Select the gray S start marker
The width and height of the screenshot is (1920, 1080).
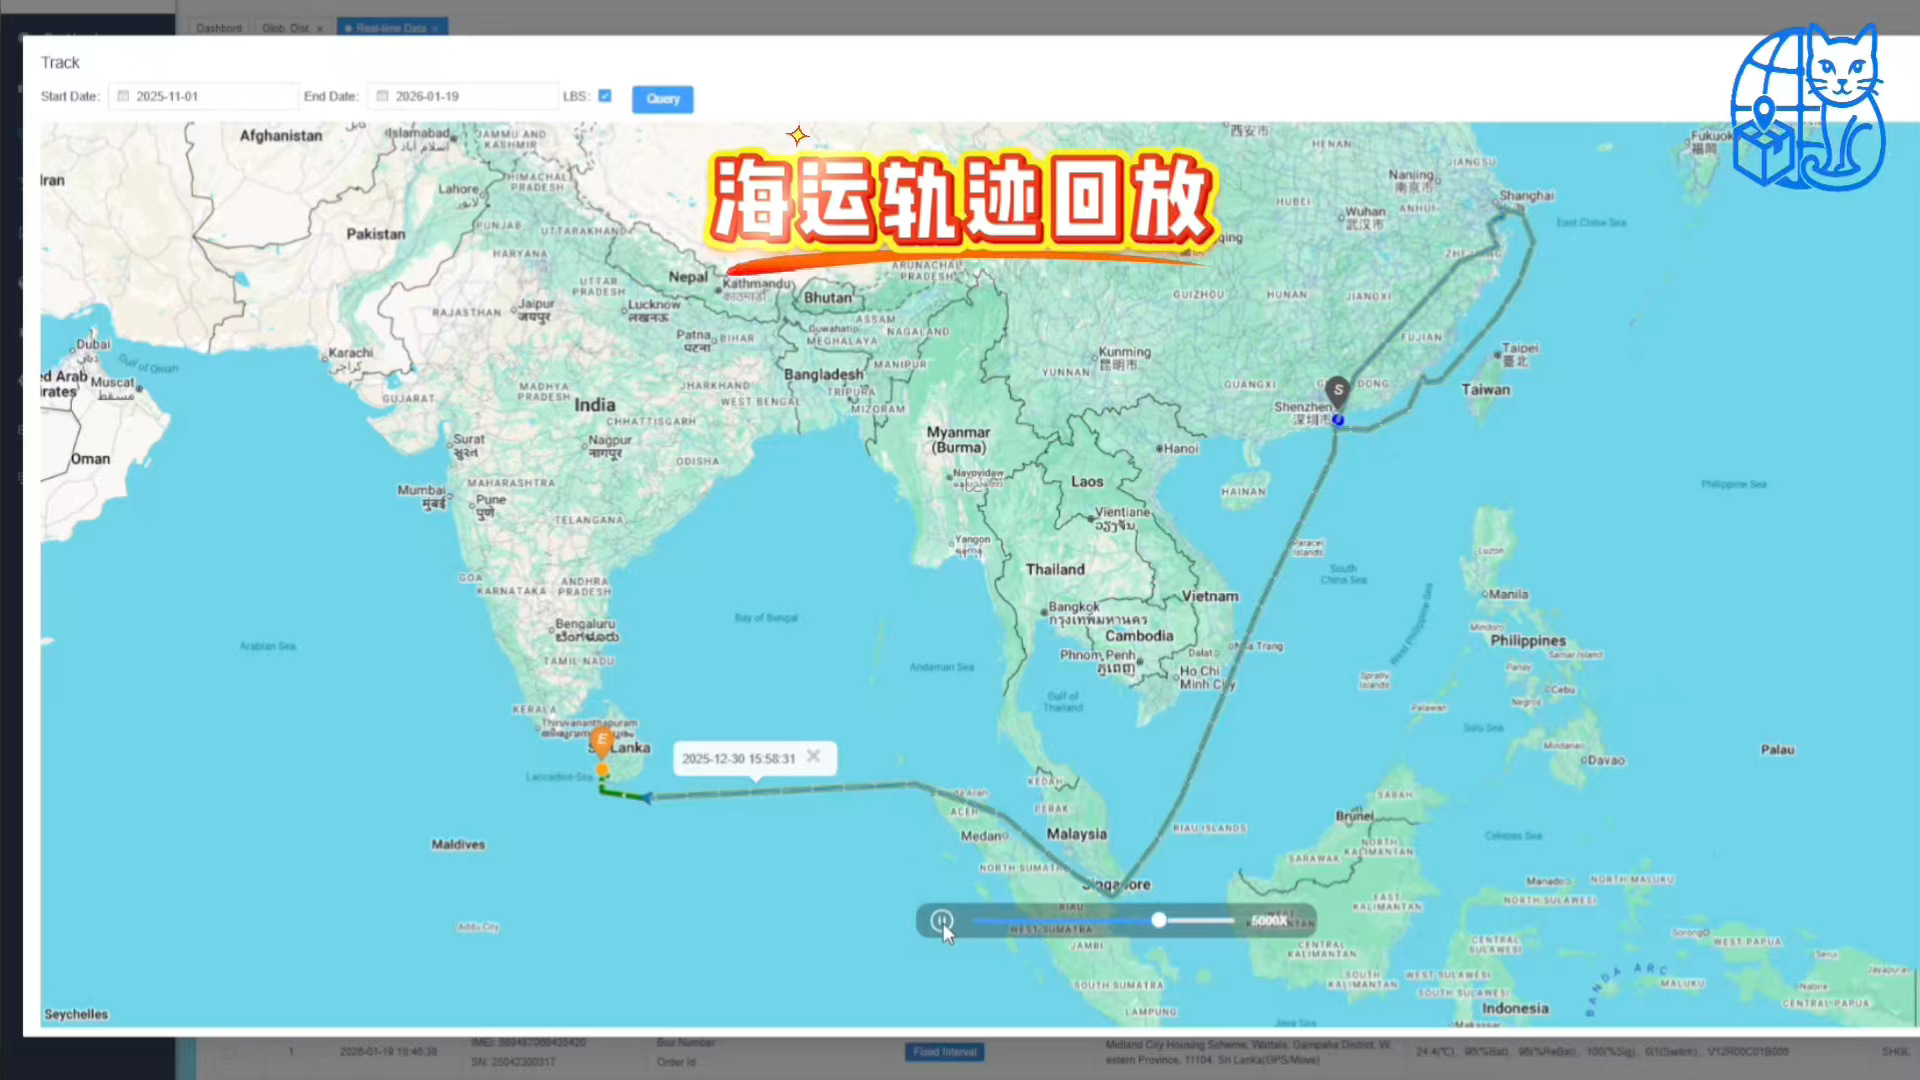click(x=1338, y=390)
